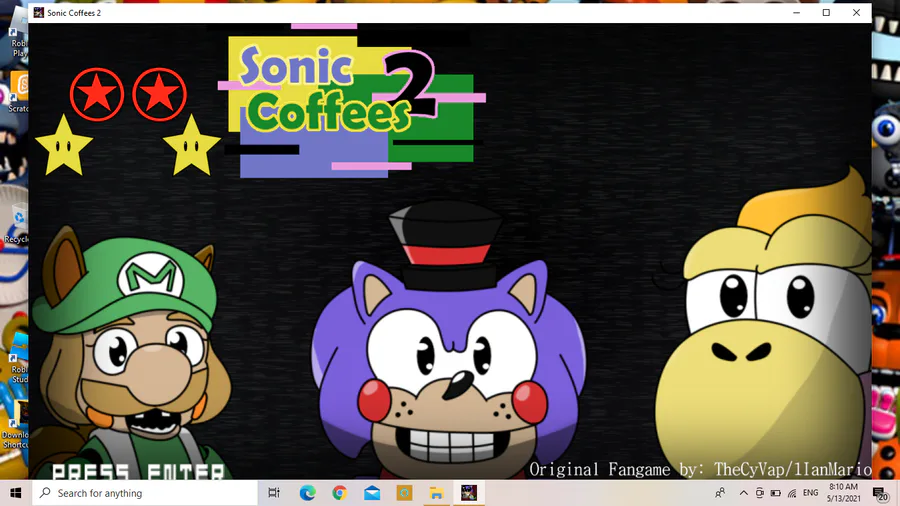Click the Sonic Coffees 2 title bar icon
900x506 pixels.
click(38, 13)
